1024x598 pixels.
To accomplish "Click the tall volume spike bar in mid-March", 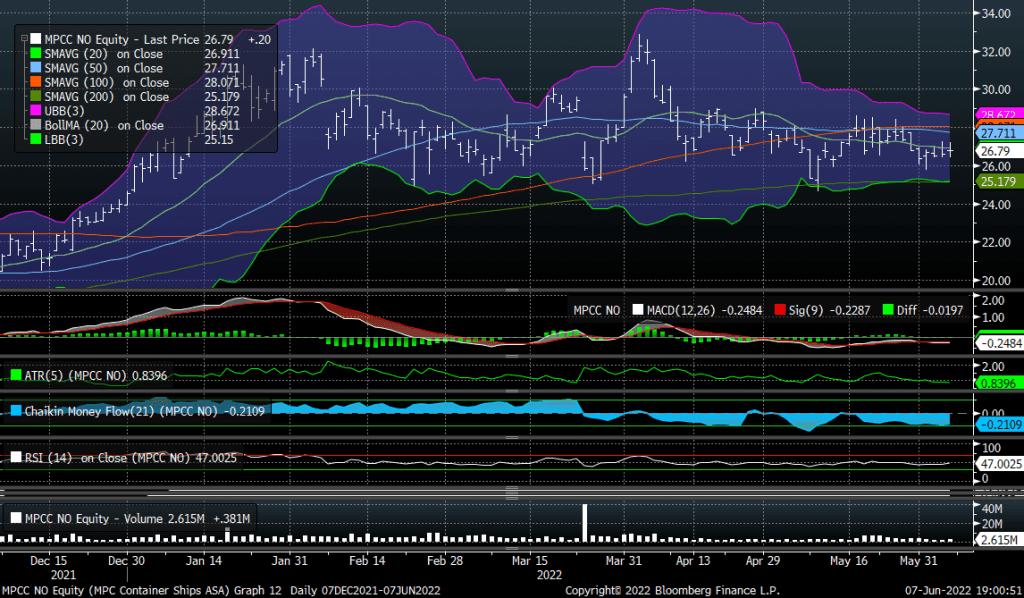I will pyautogui.click(x=585, y=523).
